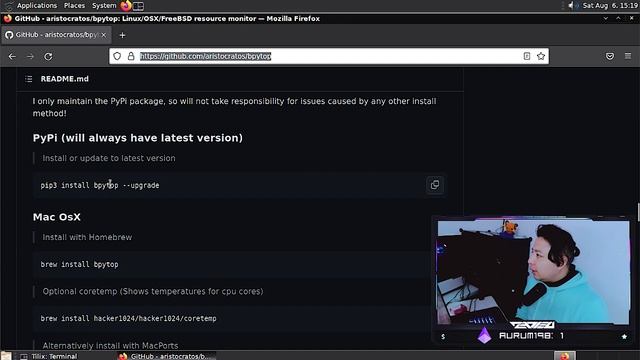This screenshot has width=640, height=360.
Task: Click 'pip3 install bpytop --upgrade' code text
Action: point(100,185)
